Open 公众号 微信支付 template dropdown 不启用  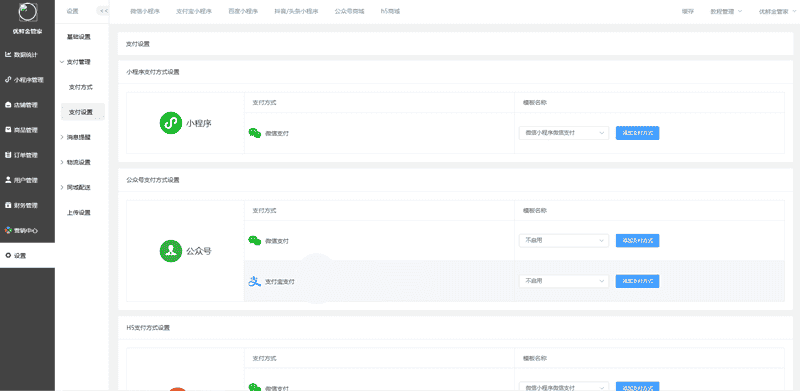(564, 240)
